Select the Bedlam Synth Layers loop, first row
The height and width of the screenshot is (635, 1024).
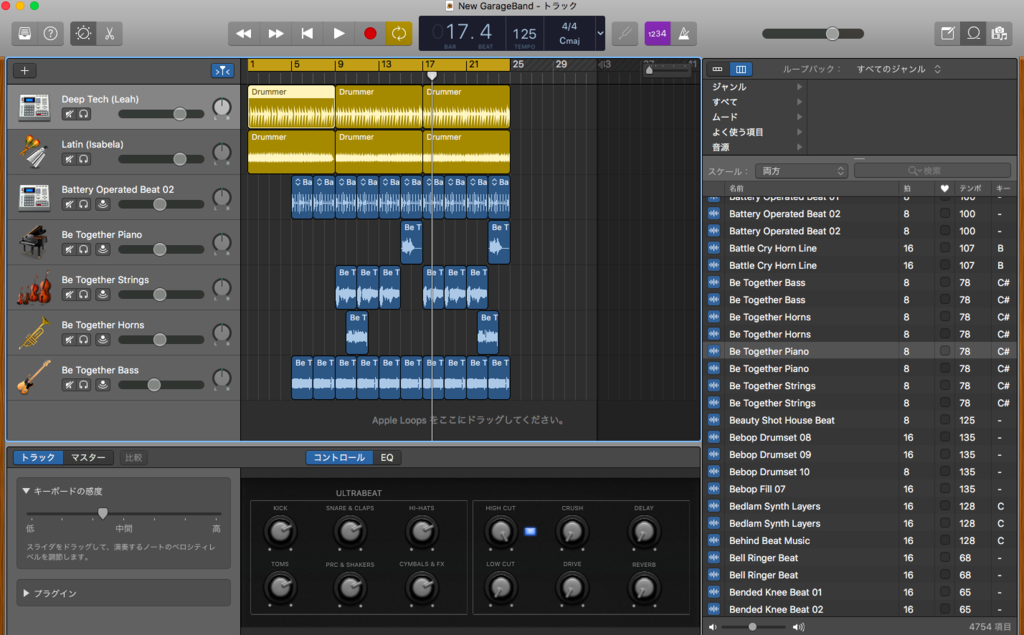click(x=859, y=506)
